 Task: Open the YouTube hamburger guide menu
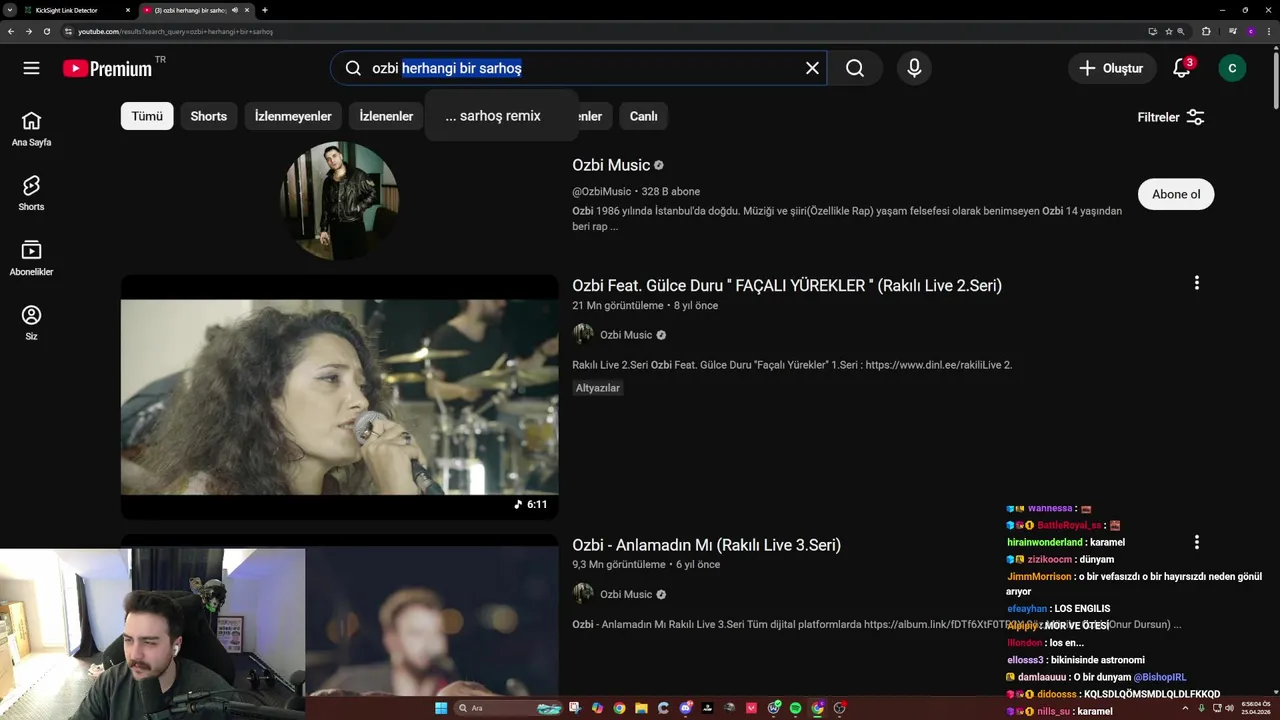pyautogui.click(x=31, y=68)
